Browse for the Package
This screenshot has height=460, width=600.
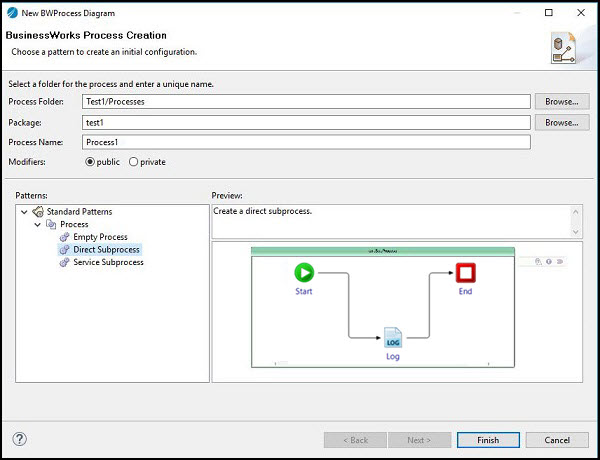562,123
